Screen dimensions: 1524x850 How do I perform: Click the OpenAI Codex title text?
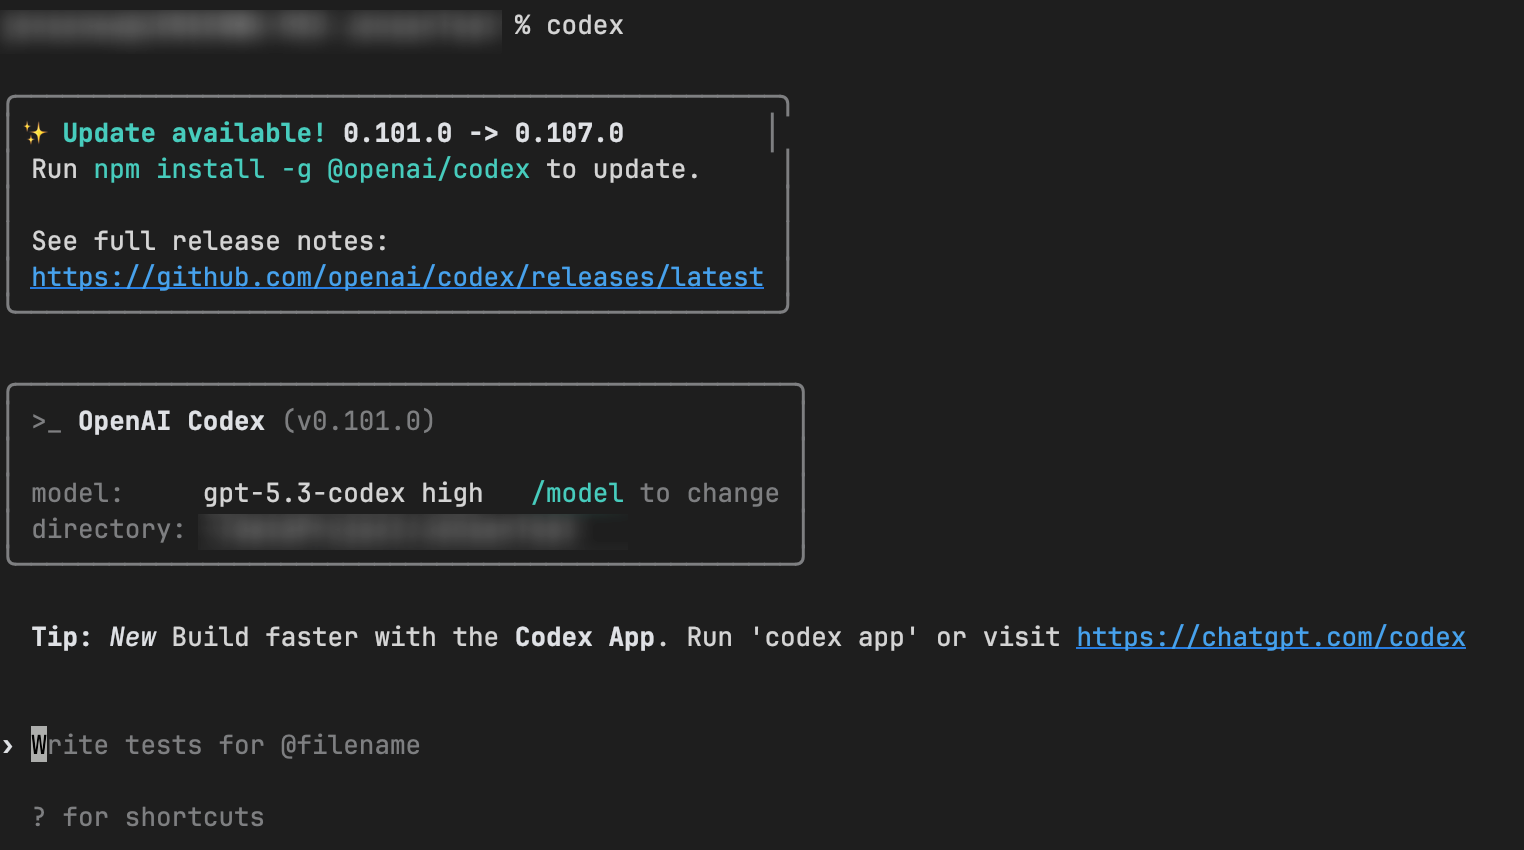171,421
